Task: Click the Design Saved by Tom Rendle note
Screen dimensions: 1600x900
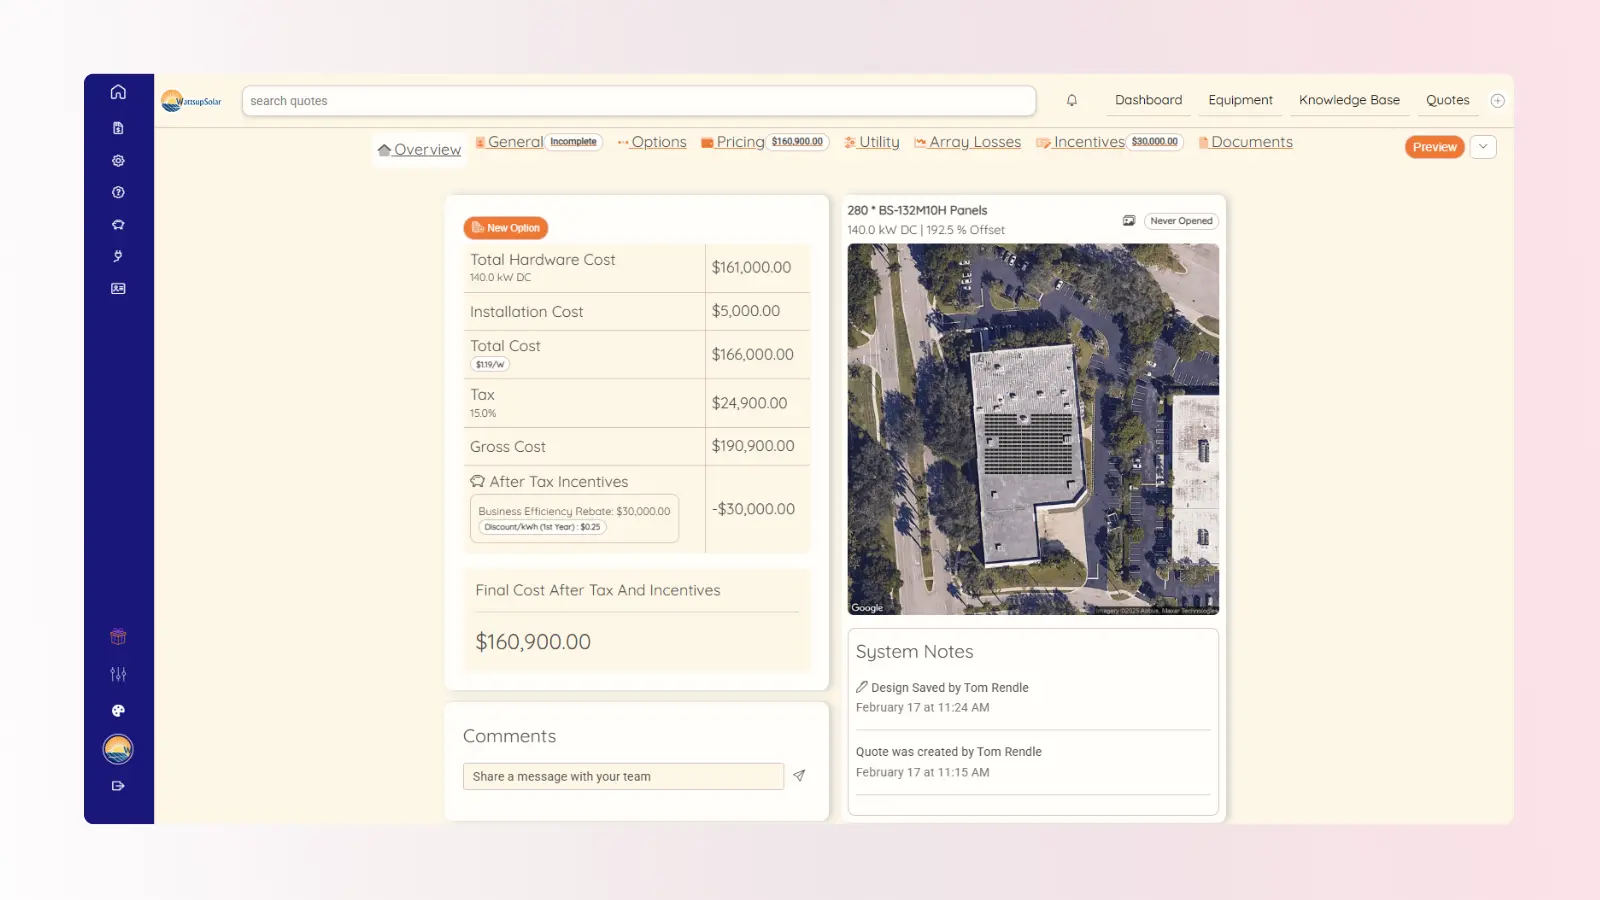Action: tap(949, 688)
